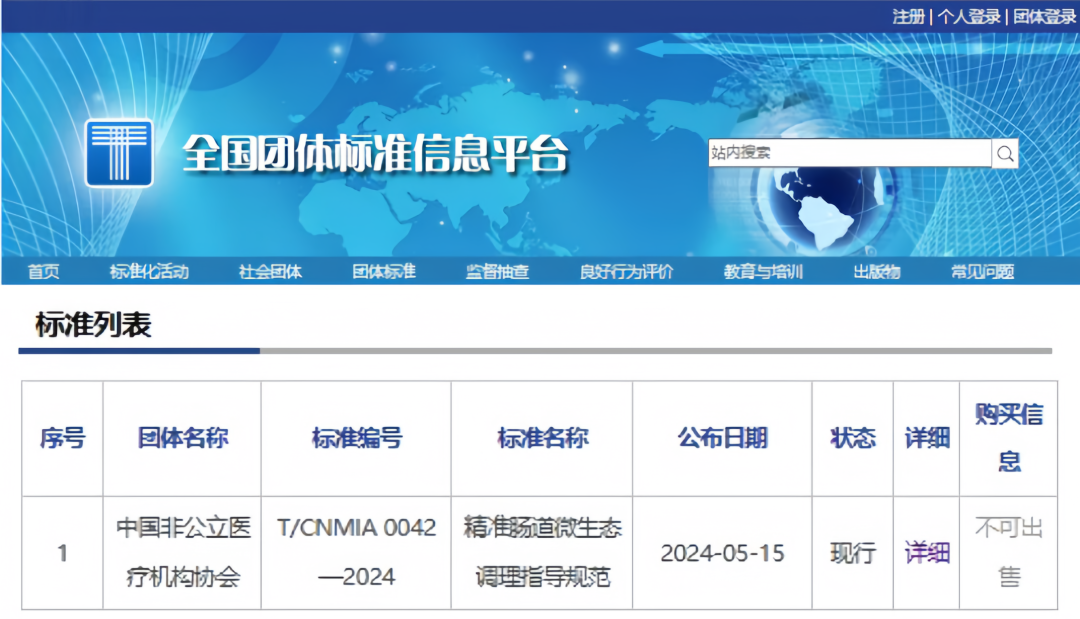Open the 个人登录 link

[968, 17]
